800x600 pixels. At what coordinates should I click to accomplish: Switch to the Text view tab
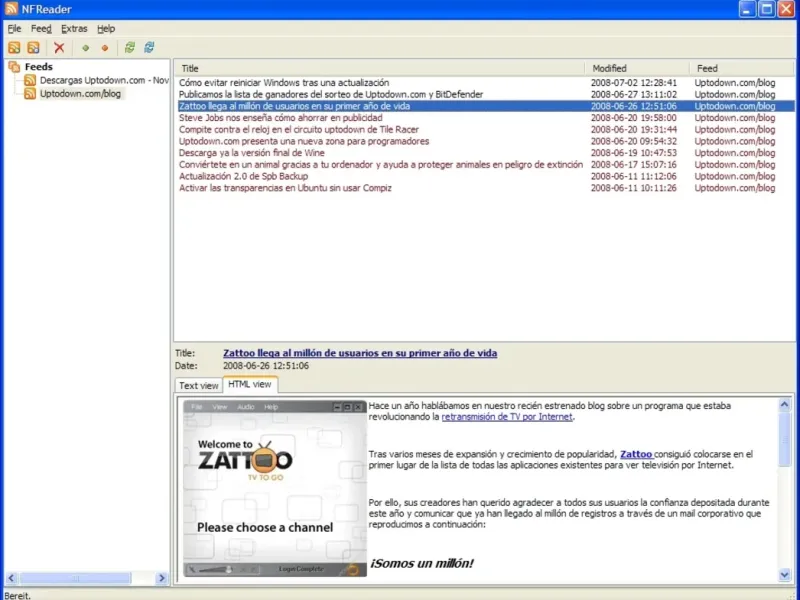click(x=198, y=386)
